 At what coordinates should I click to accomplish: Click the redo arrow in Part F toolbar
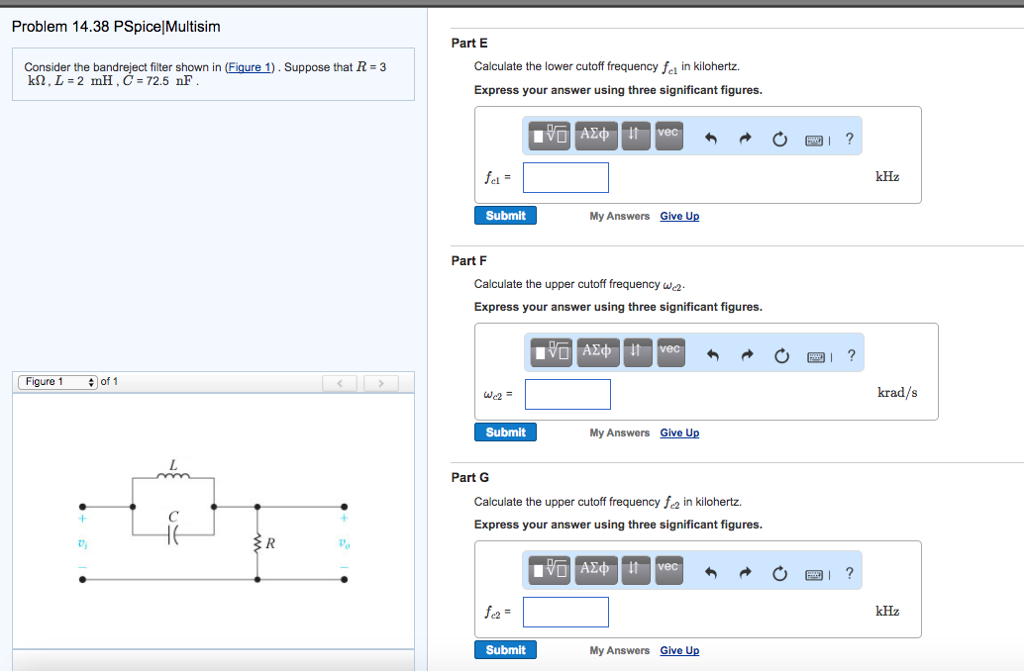pyautogui.click(x=747, y=354)
